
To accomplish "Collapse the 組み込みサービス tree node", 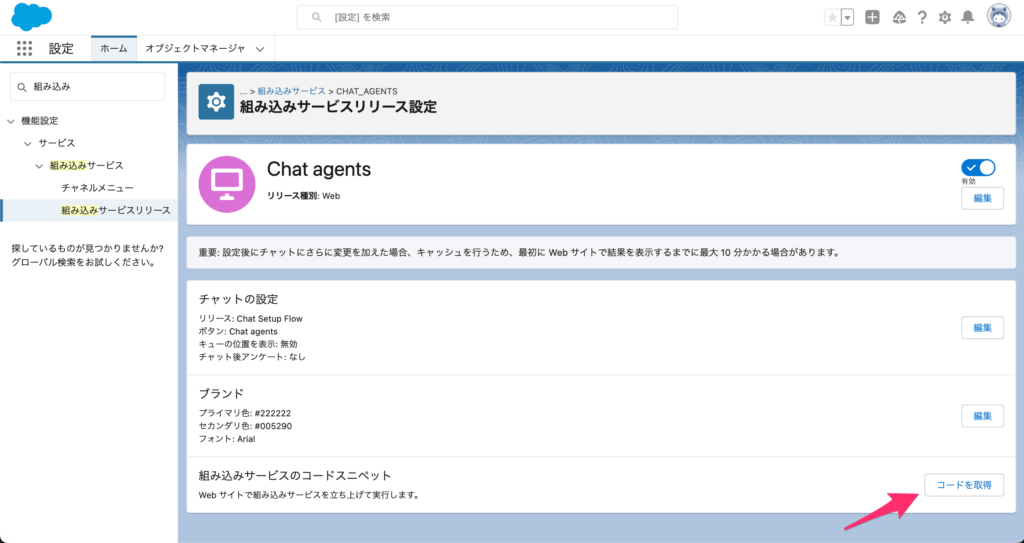I will (40, 165).
